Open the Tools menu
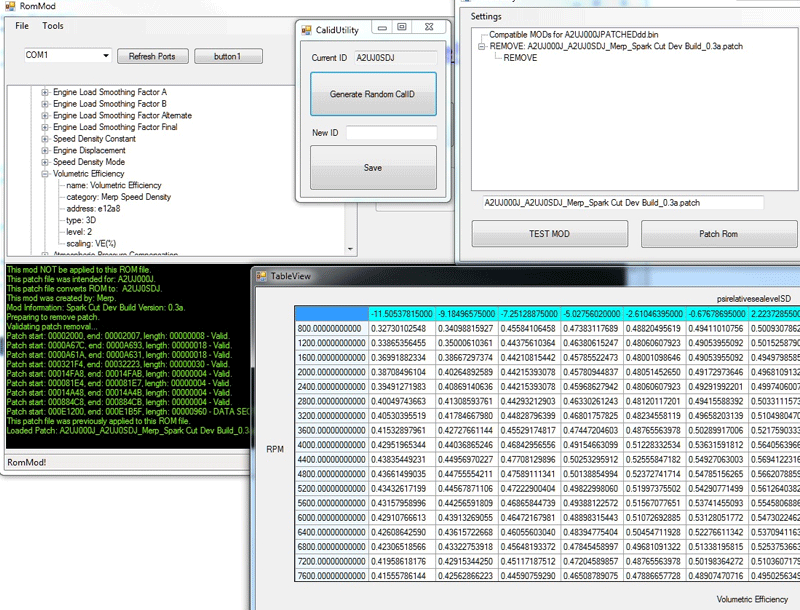The image size is (800, 610). [x=52, y=25]
